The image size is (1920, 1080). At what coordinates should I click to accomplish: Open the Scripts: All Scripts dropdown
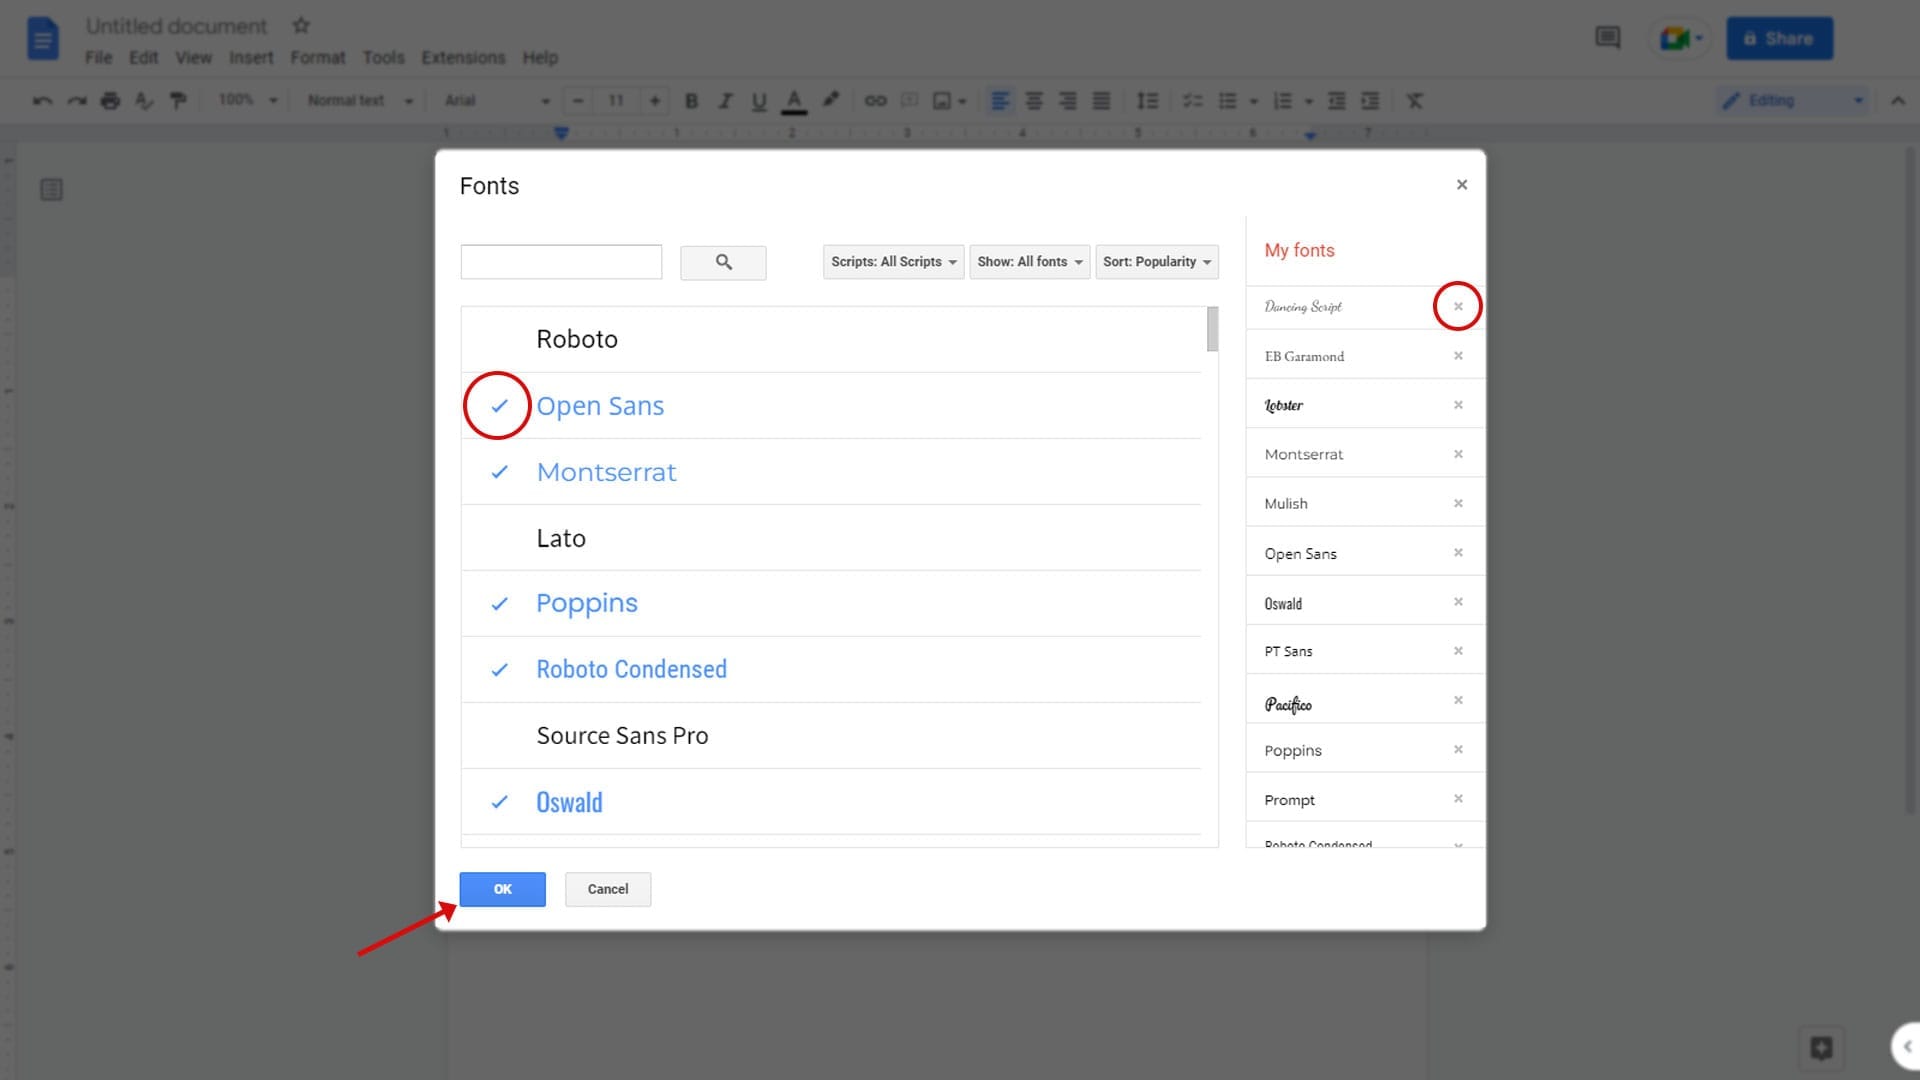[894, 262]
